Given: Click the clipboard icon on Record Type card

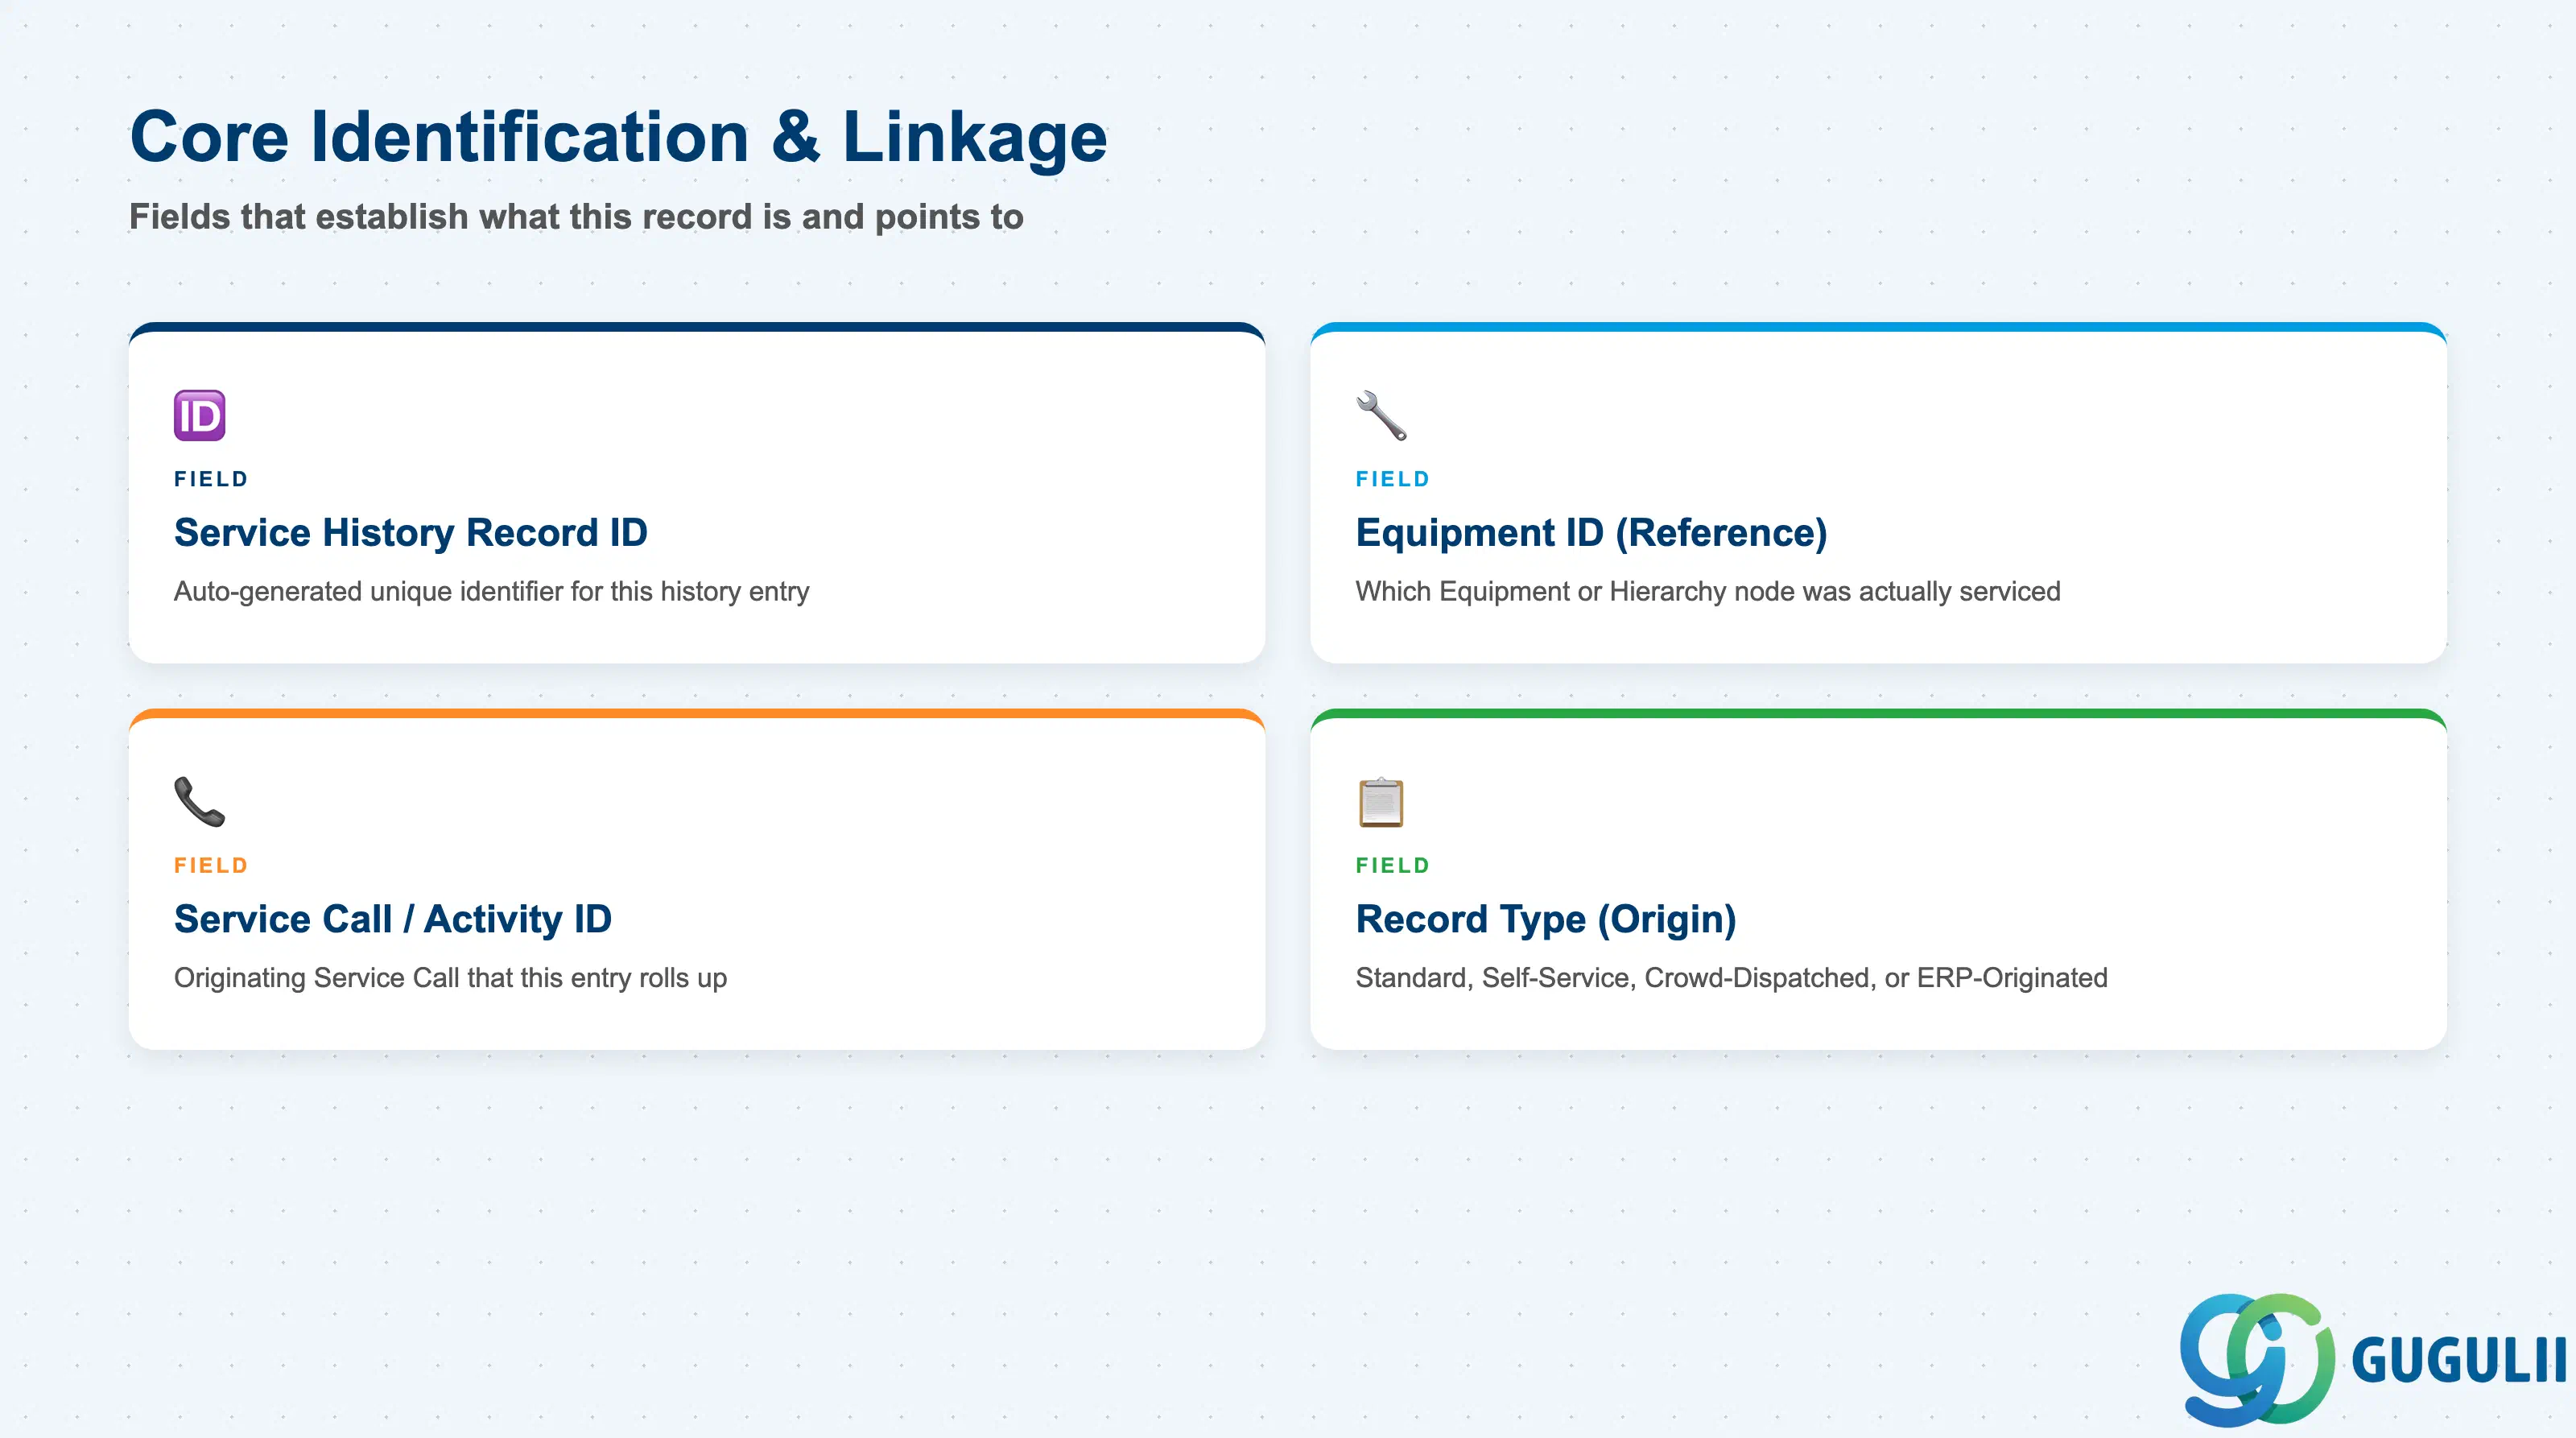Looking at the screenshot, I should 1381,802.
